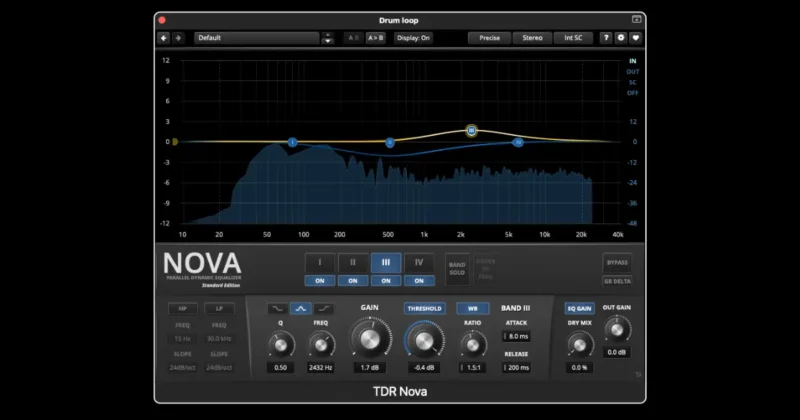The image size is (800, 420).
Task: Click the RATIO knob
Action: [x=473, y=345]
